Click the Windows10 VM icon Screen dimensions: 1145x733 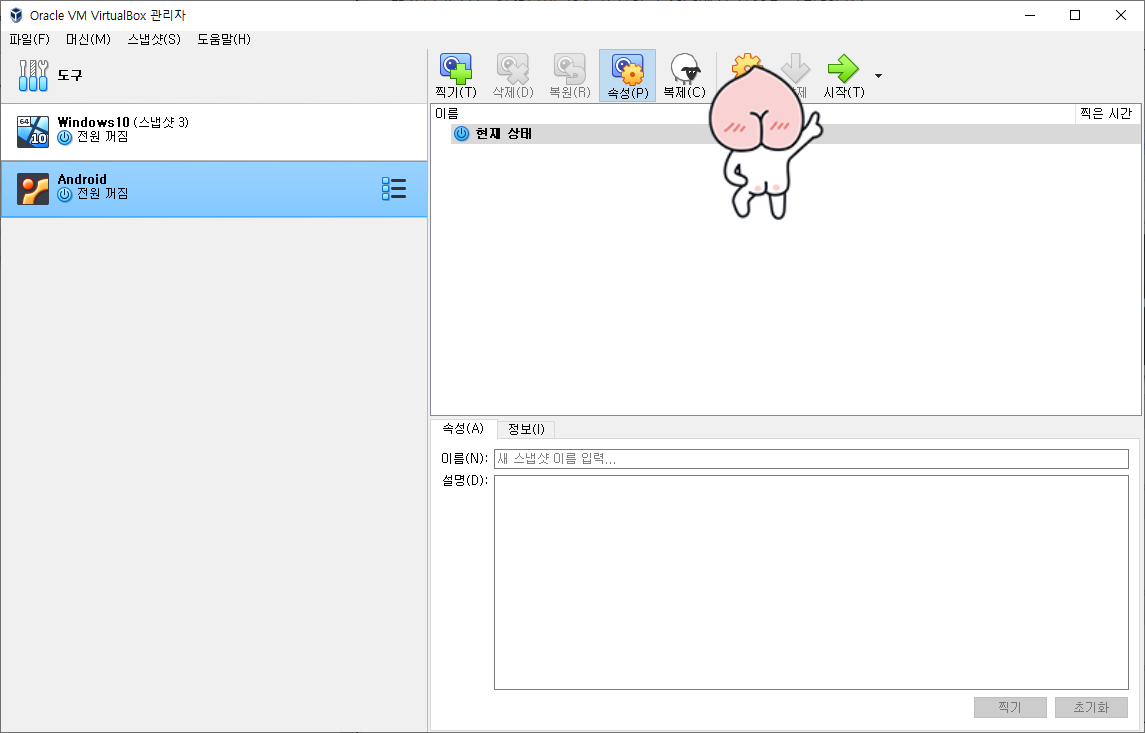(x=33, y=131)
